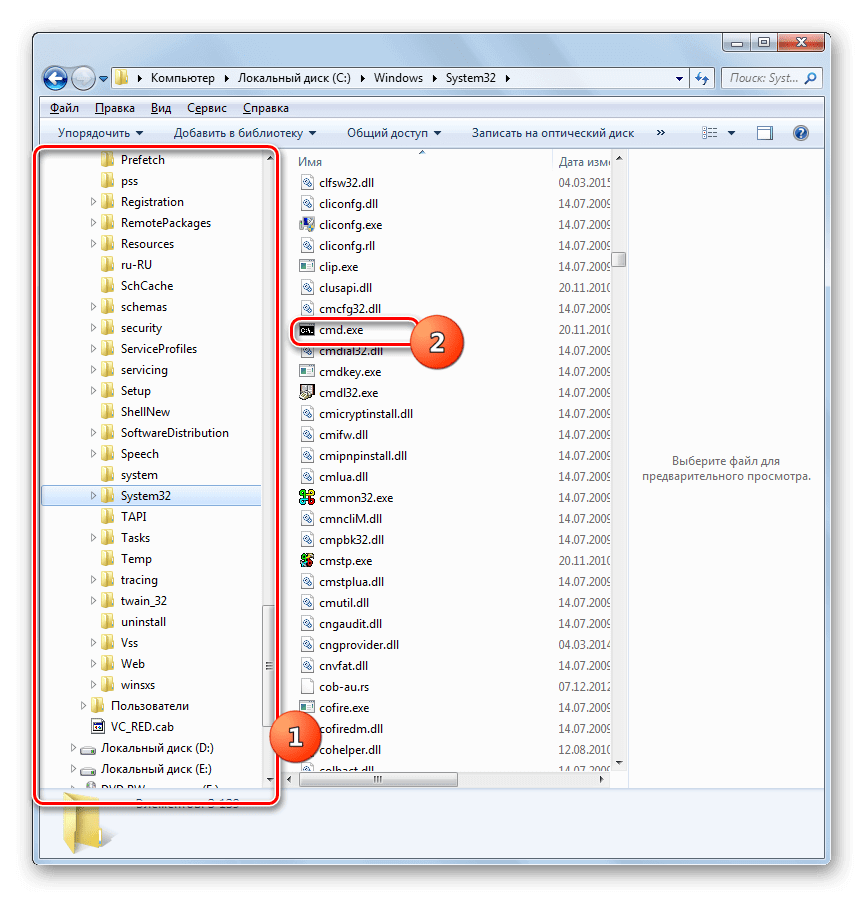Expand Локальный диск (D:) in tree

pyautogui.click(x=73, y=748)
